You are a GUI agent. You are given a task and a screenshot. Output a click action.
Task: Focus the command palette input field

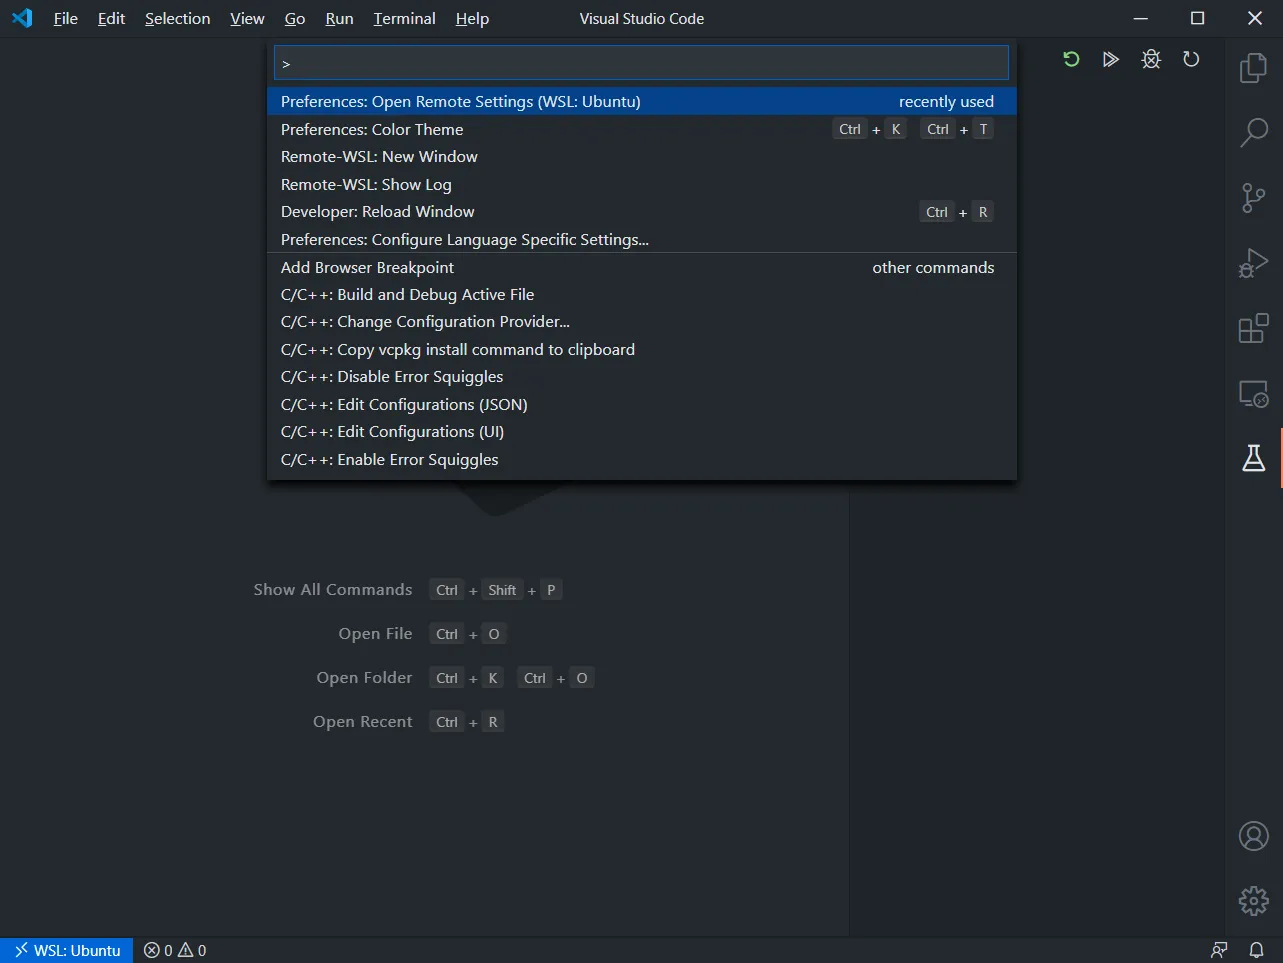click(x=641, y=63)
